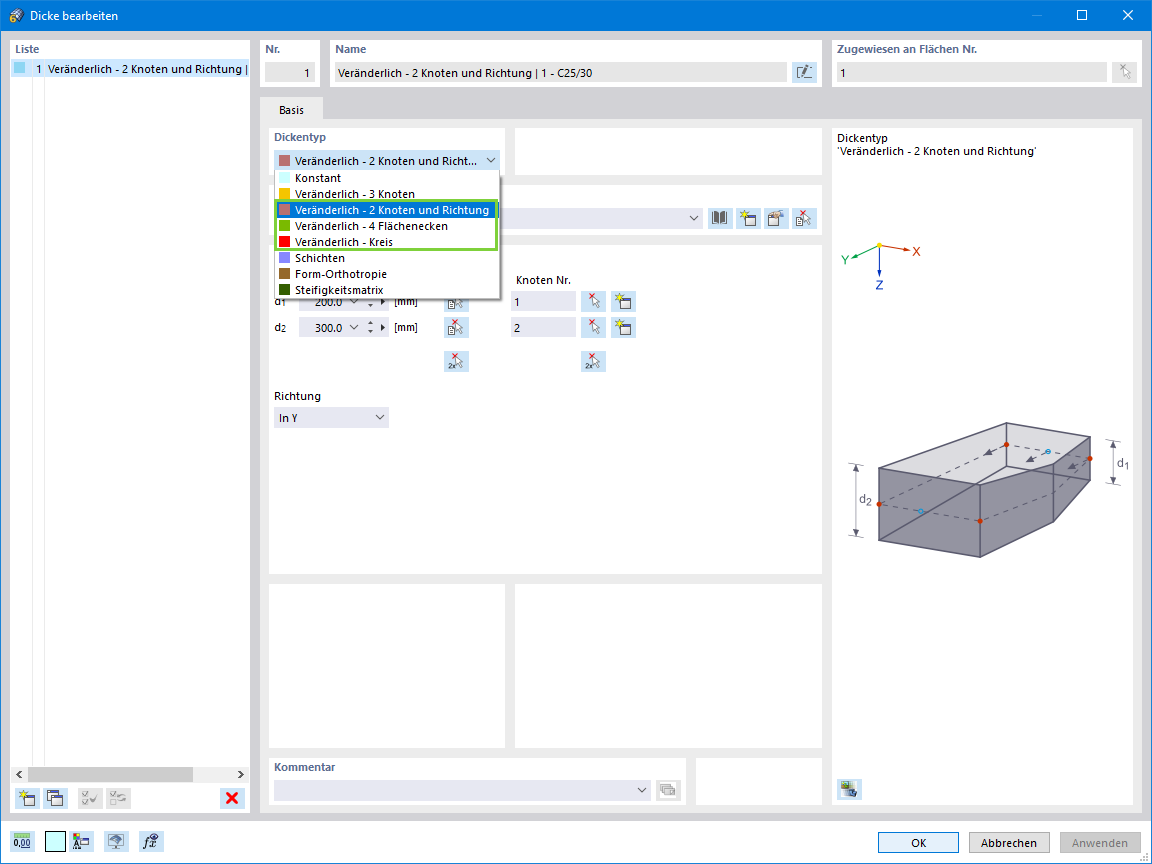Click the Knoten Nr. field containing 2
The image size is (1152, 864).
(x=544, y=328)
